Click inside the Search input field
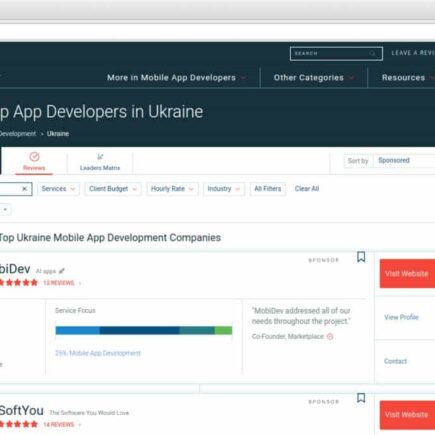This screenshot has width=435, height=435. [x=336, y=54]
